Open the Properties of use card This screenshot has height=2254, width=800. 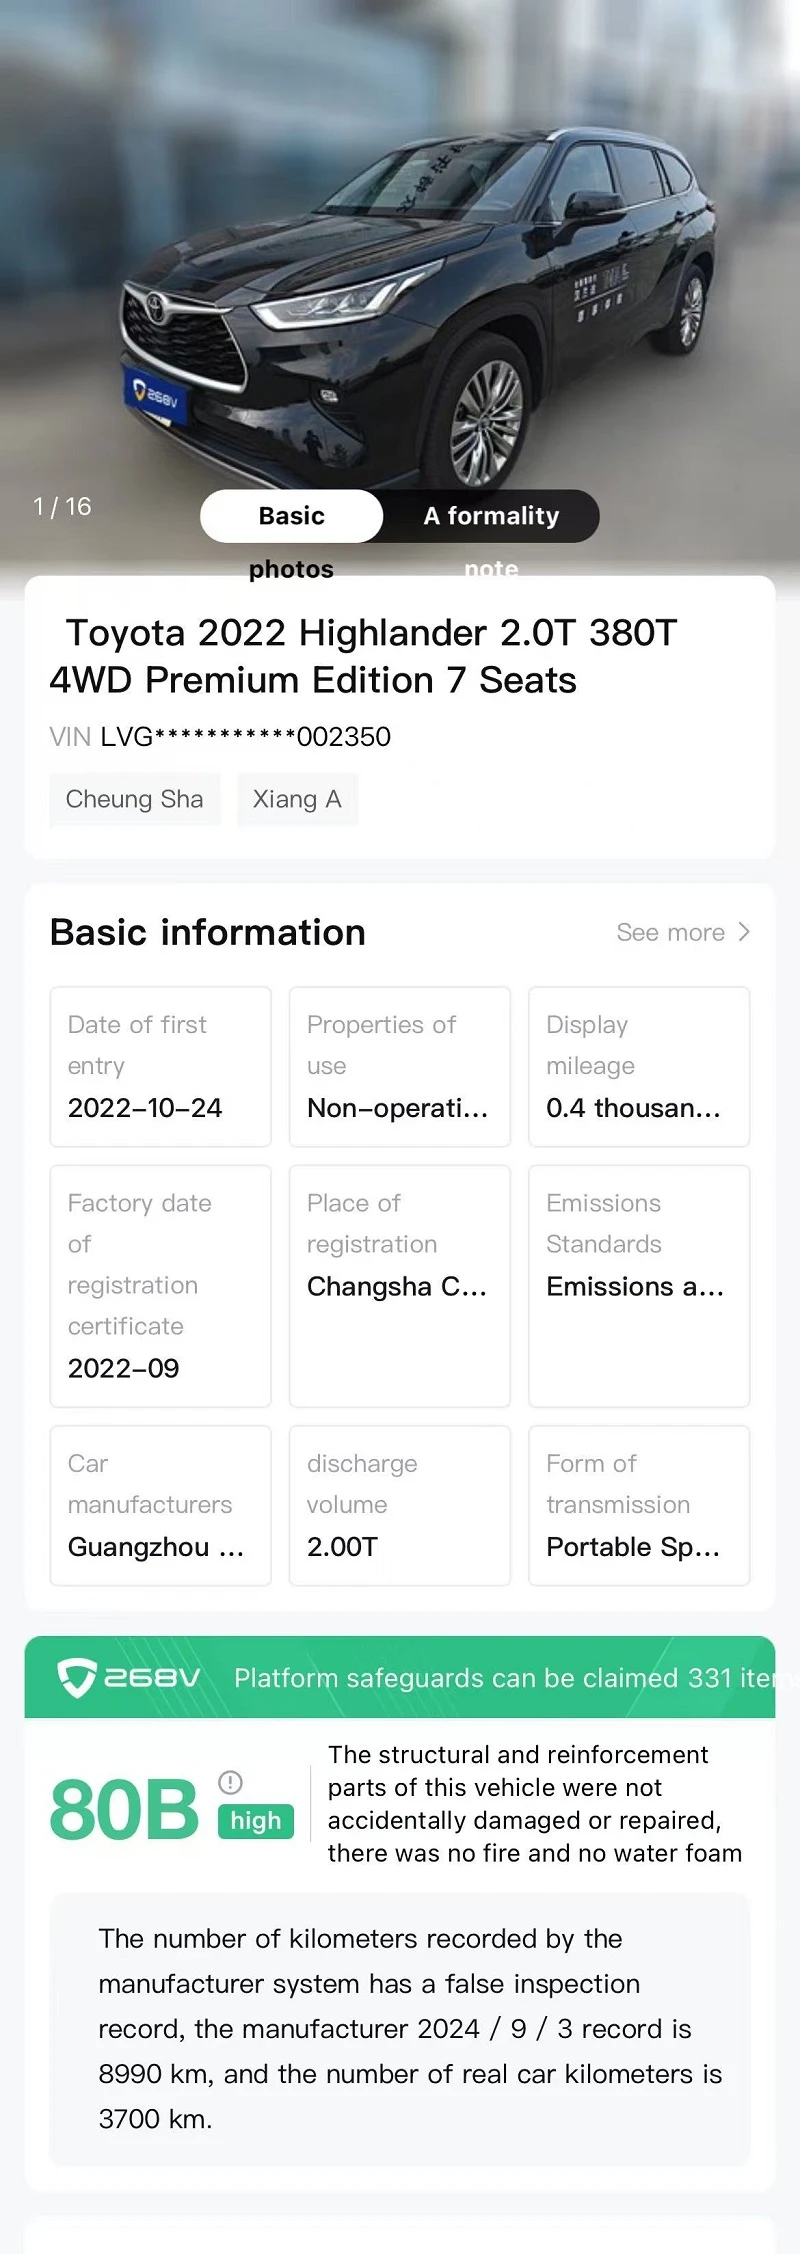pyautogui.click(x=400, y=1067)
